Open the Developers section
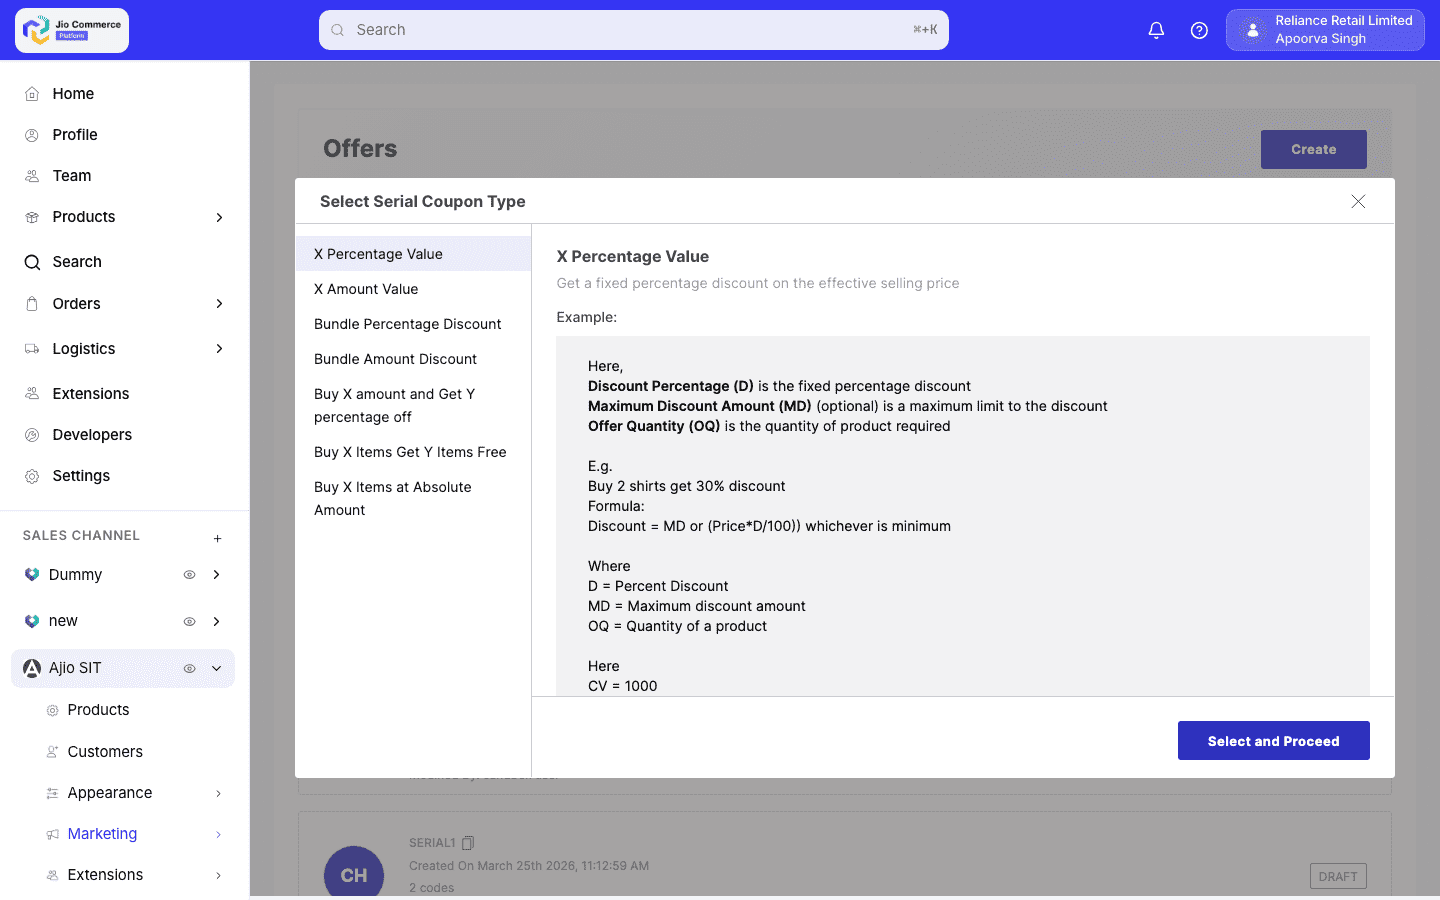 (92, 434)
